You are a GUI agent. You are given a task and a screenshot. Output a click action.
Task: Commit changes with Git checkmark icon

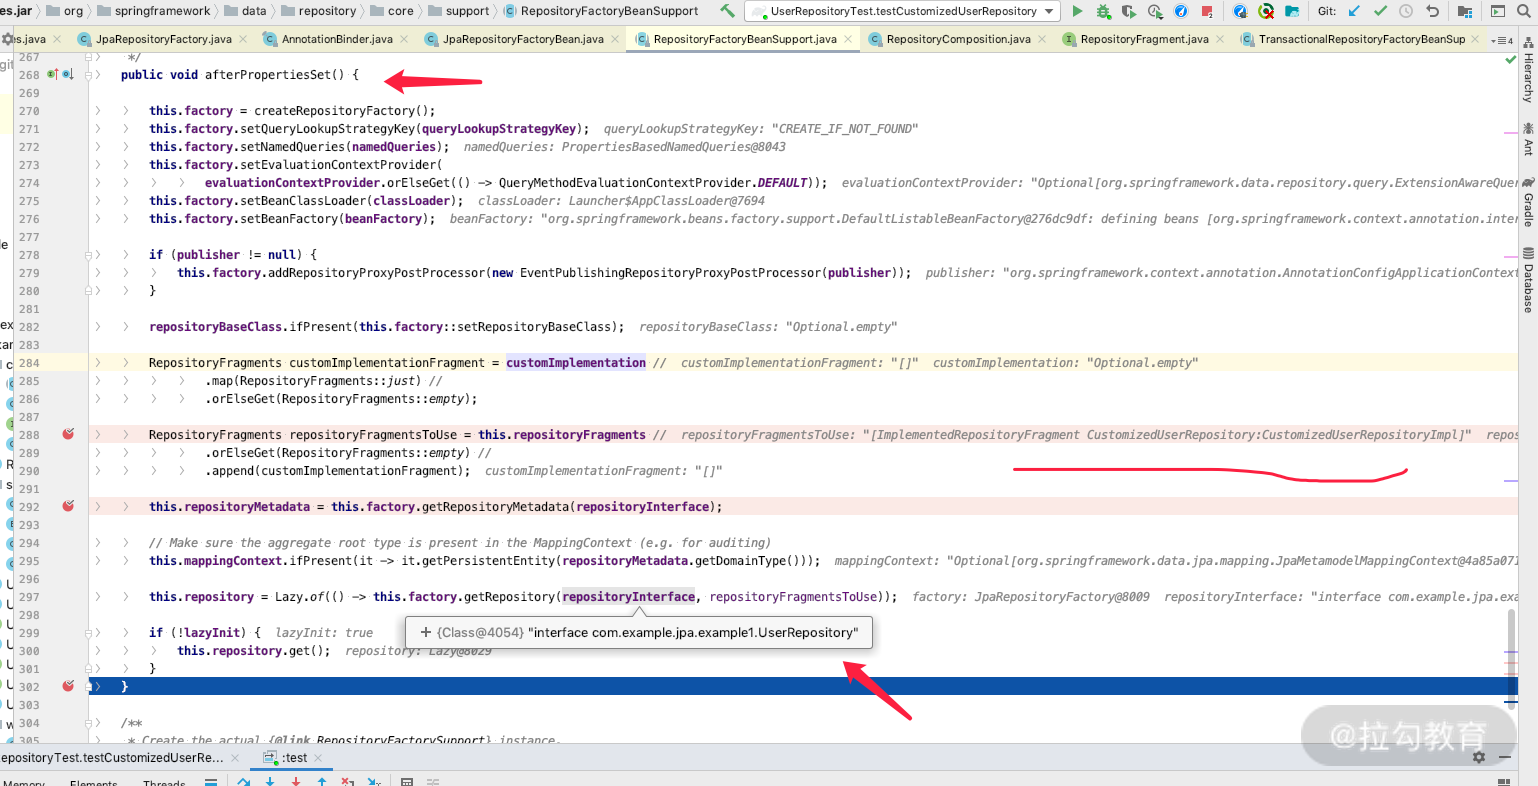pyautogui.click(x=1380, y=11)
